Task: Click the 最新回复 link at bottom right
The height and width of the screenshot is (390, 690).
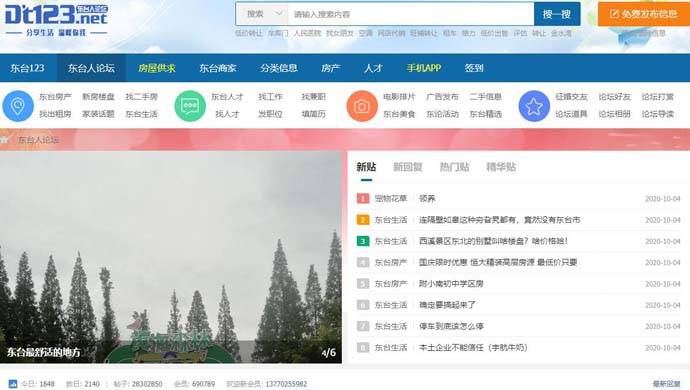Action: [x=667, y=384]
